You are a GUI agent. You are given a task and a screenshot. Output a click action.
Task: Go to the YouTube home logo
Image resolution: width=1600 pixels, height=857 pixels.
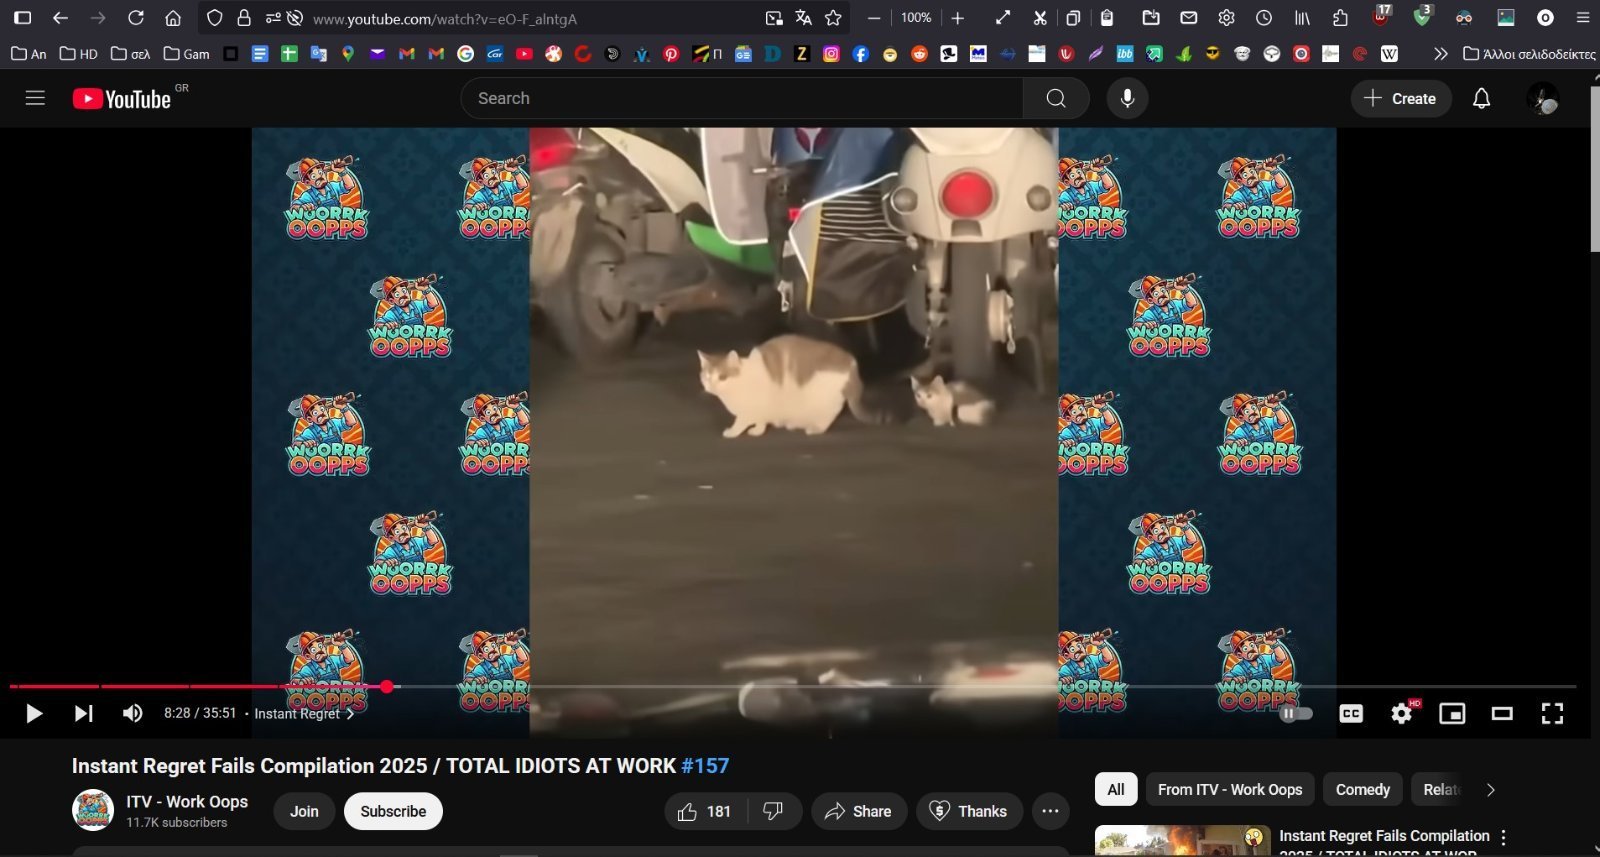coord(122,98)
